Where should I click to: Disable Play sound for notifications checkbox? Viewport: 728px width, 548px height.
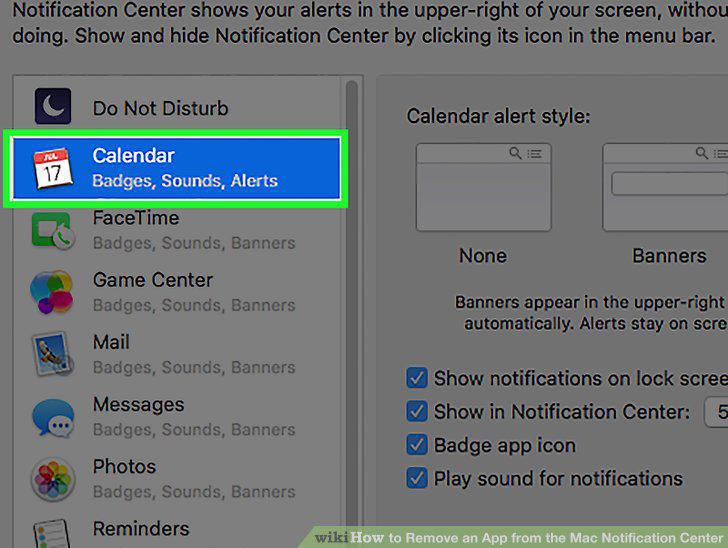[417, 478]
